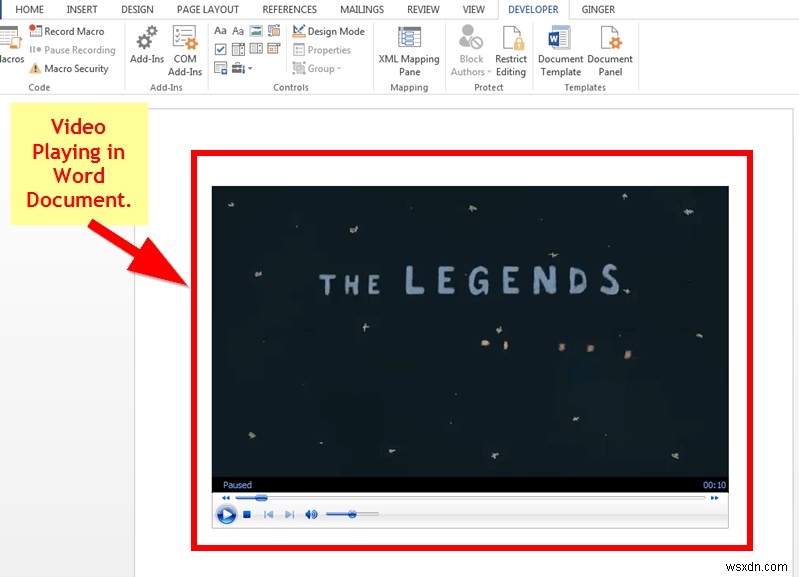The height and width of the screenshot is (577, 799).
Task: Click the rewind arrows beside seek bar
Action: [226, 498]
